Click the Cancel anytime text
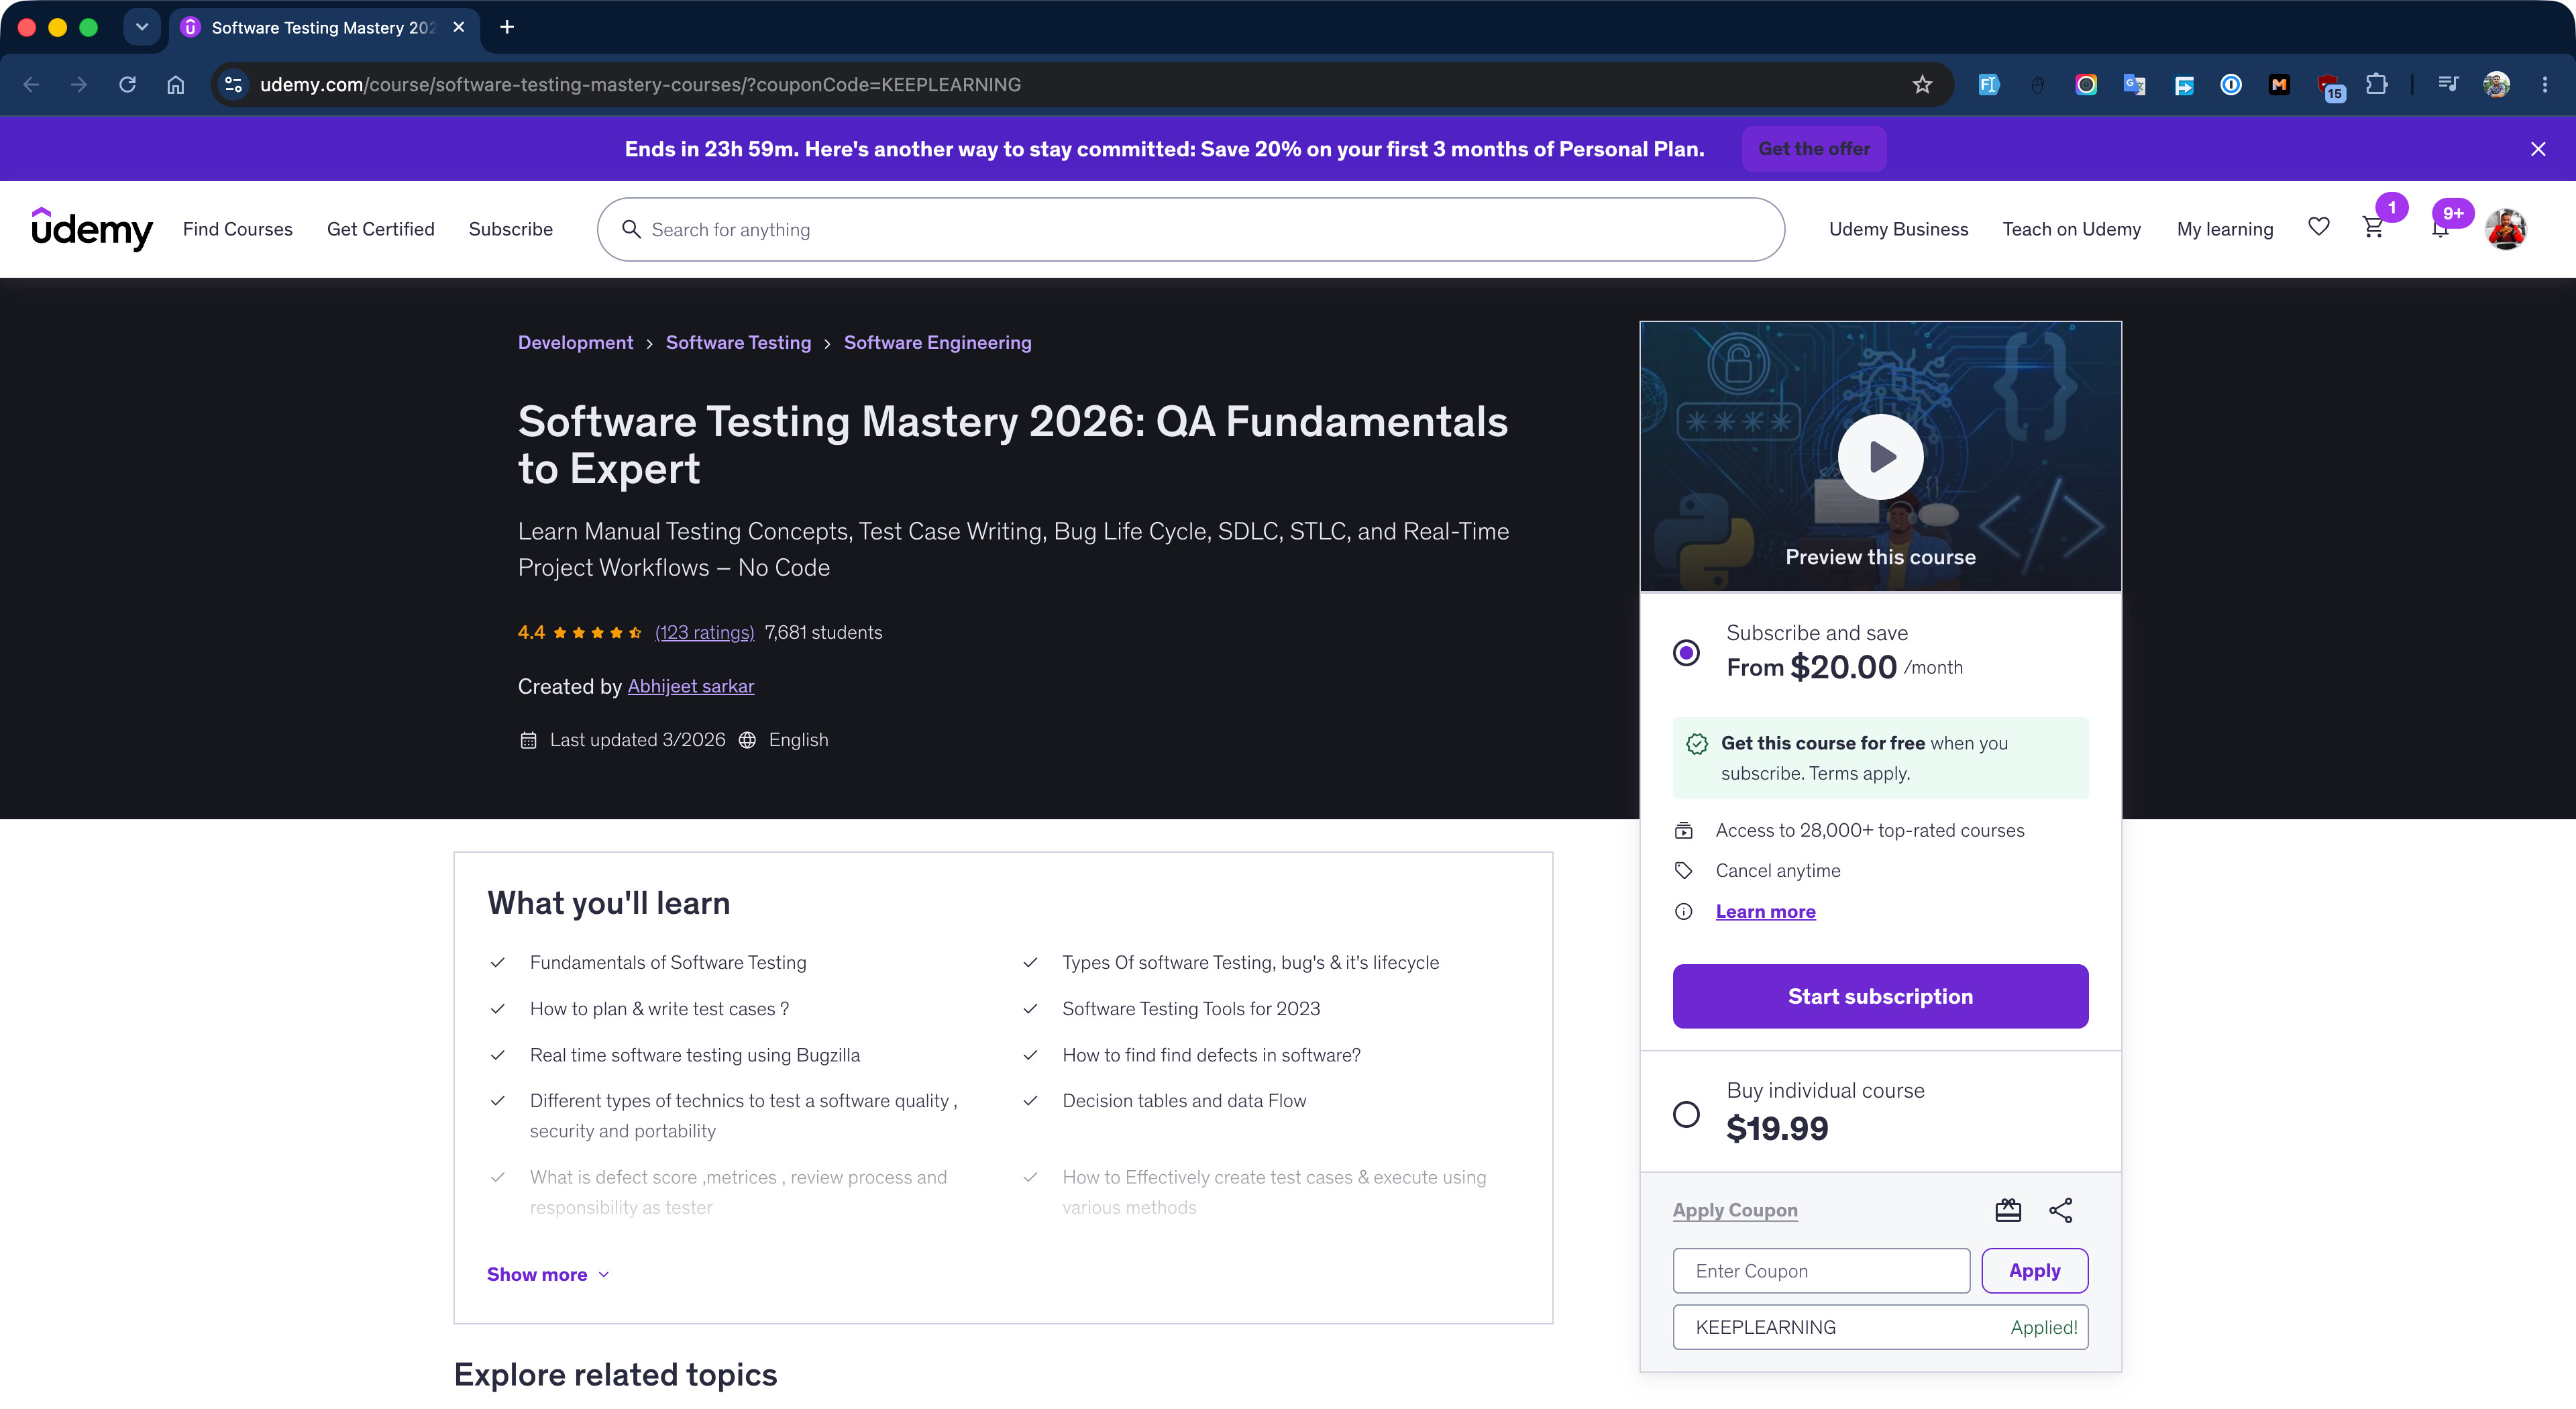2576x1409 pixels. pyautogui.click(x=1777, y=870)
